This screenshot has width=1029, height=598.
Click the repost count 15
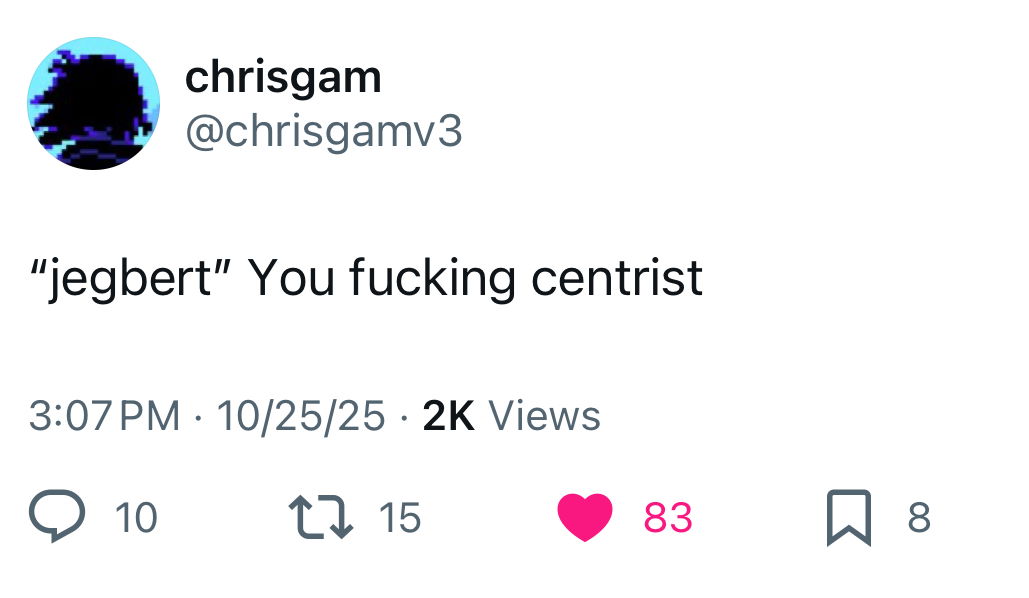click(399, 517)
